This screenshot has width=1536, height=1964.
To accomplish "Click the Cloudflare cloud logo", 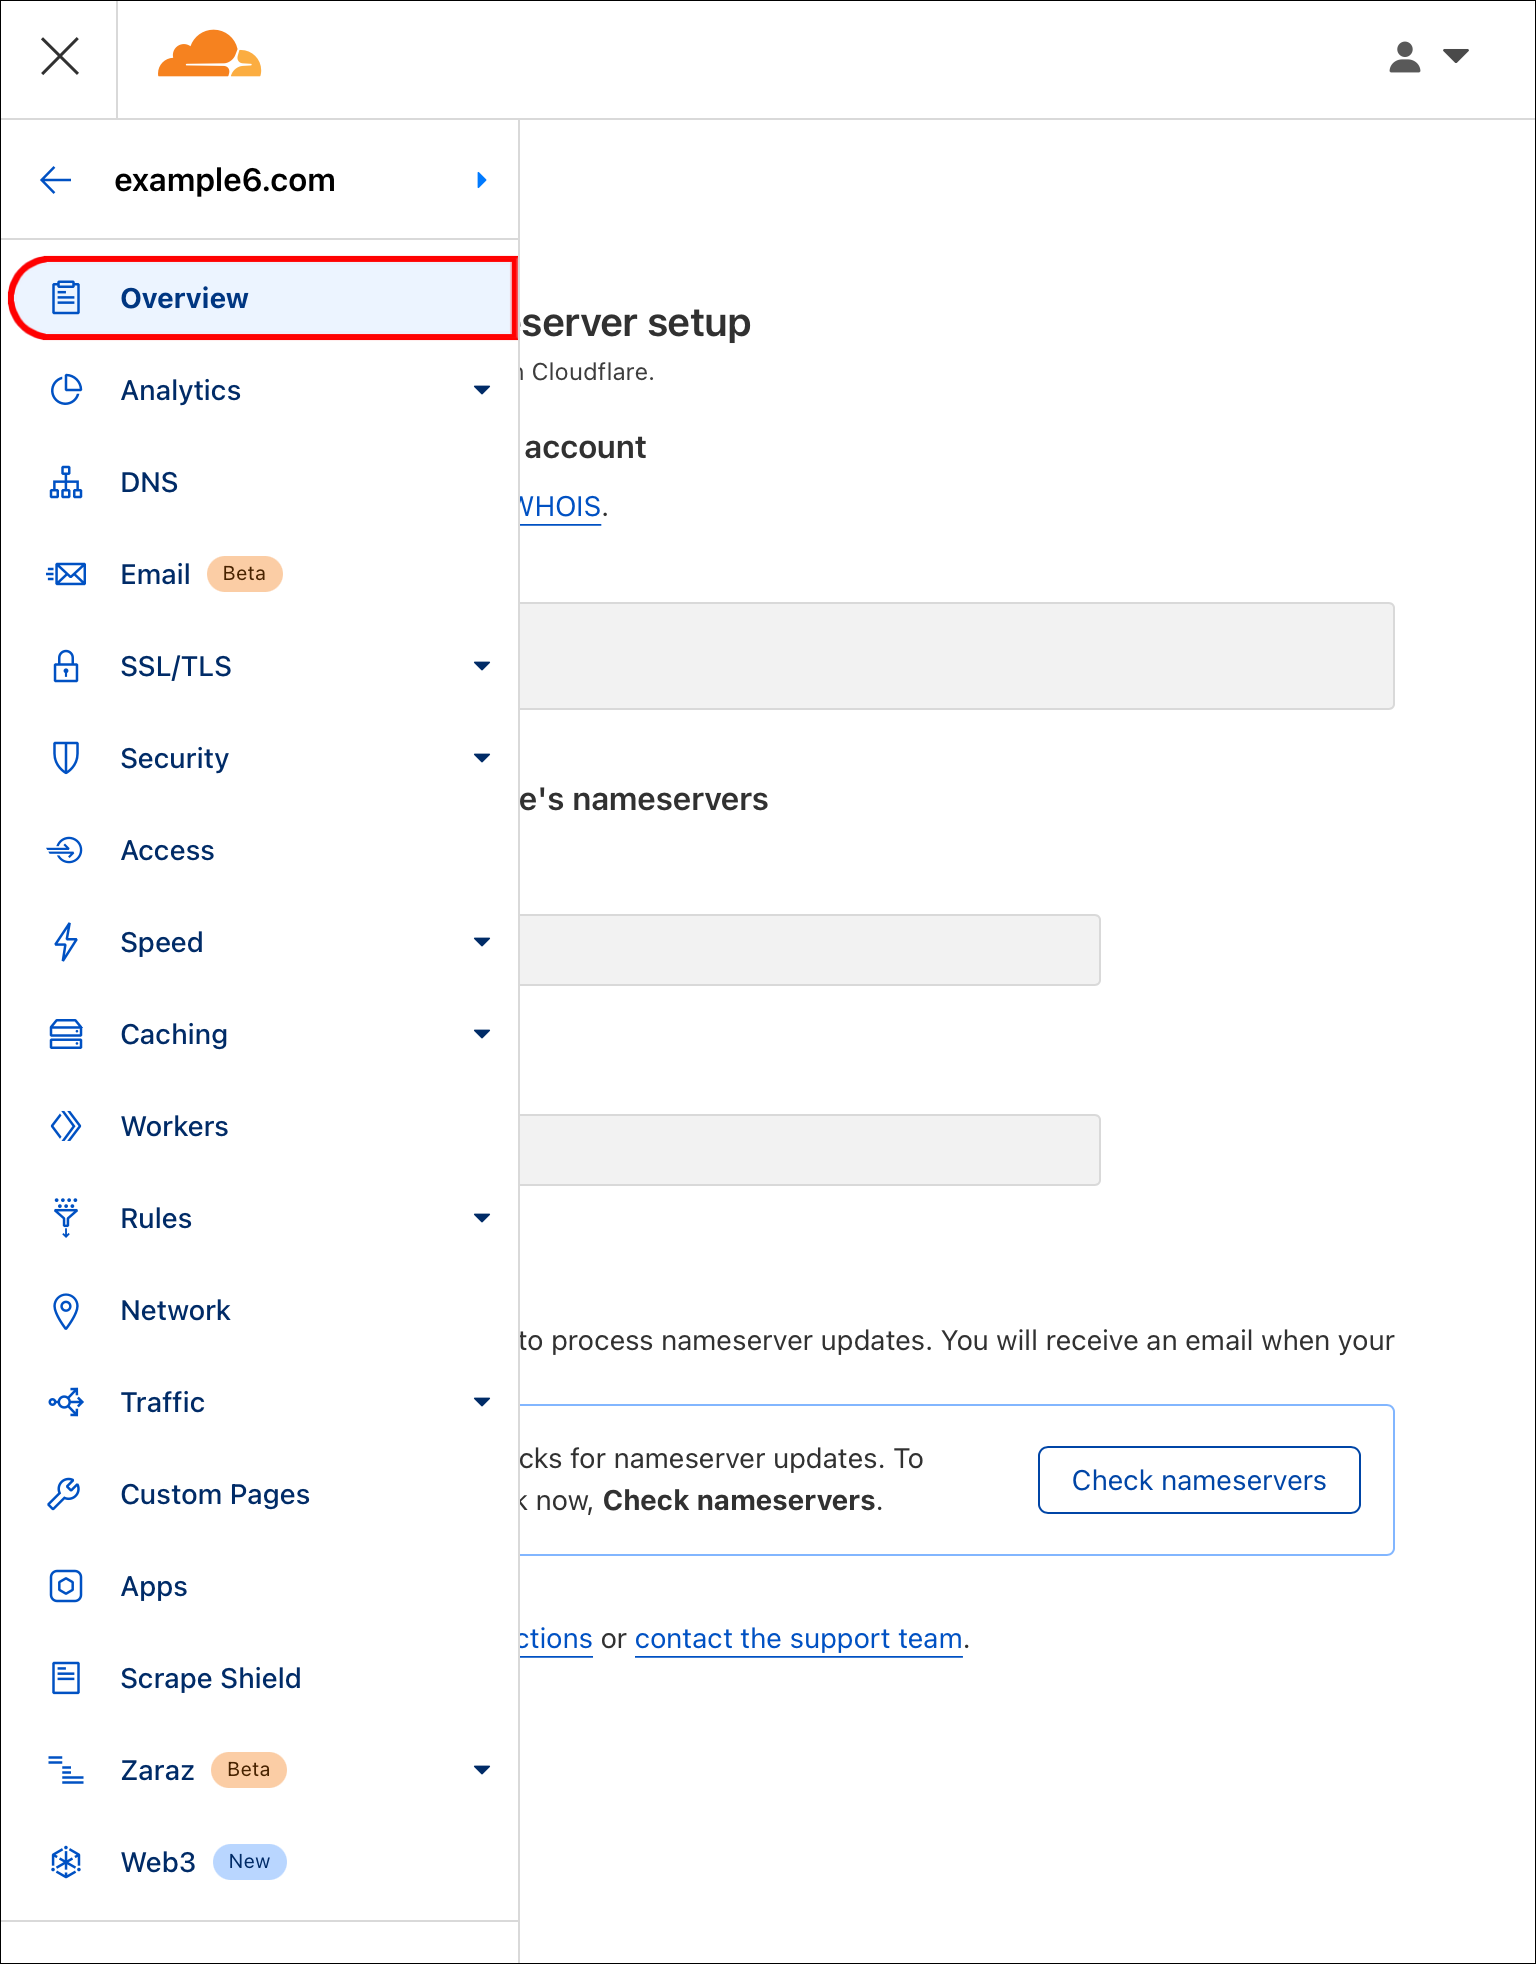I will click(209, 55).
